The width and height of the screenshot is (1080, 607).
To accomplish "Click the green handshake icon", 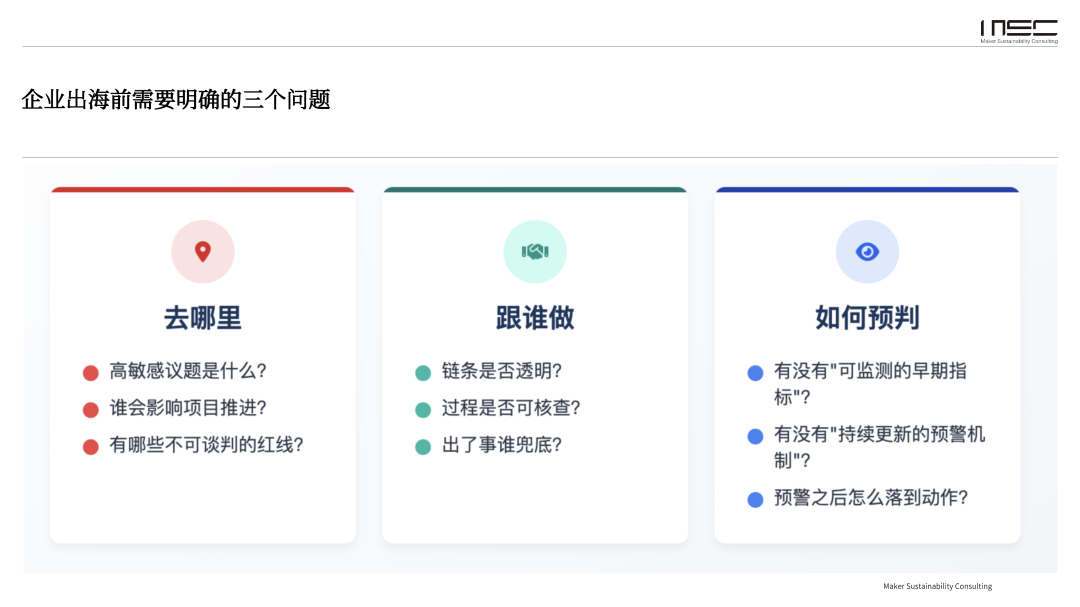I will 535,252.
